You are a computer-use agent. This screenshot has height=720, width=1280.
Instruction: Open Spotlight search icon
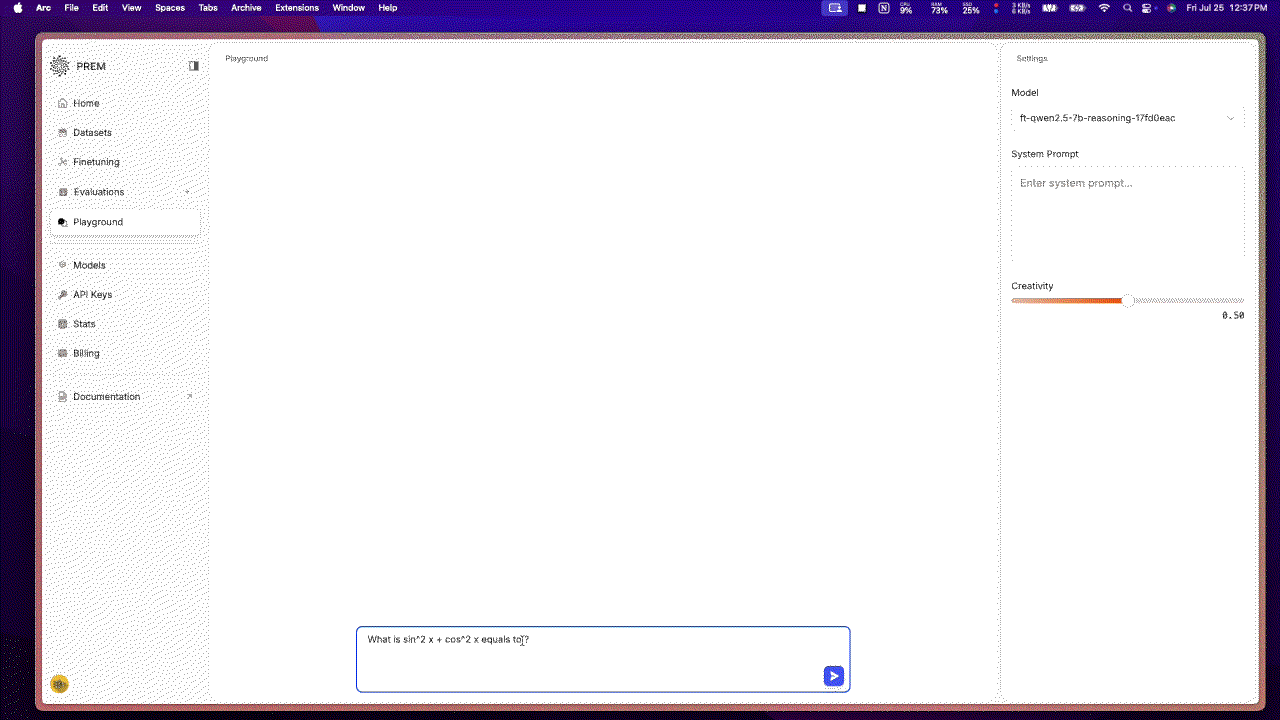(1128, 8)
